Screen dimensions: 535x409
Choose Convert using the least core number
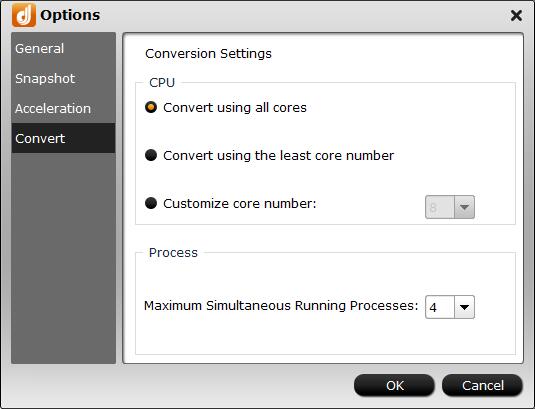coord(151,155)
